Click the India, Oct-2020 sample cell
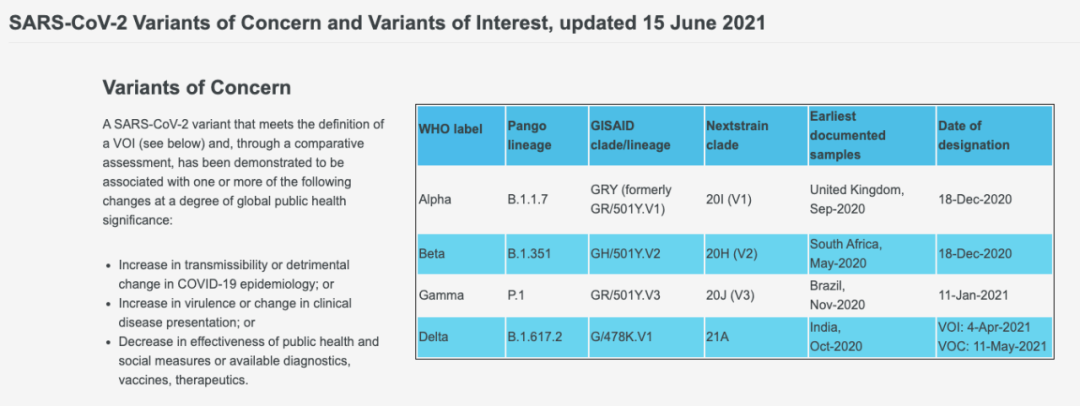The width and height of the screenshot is (1080, 406). coord(837,337)
